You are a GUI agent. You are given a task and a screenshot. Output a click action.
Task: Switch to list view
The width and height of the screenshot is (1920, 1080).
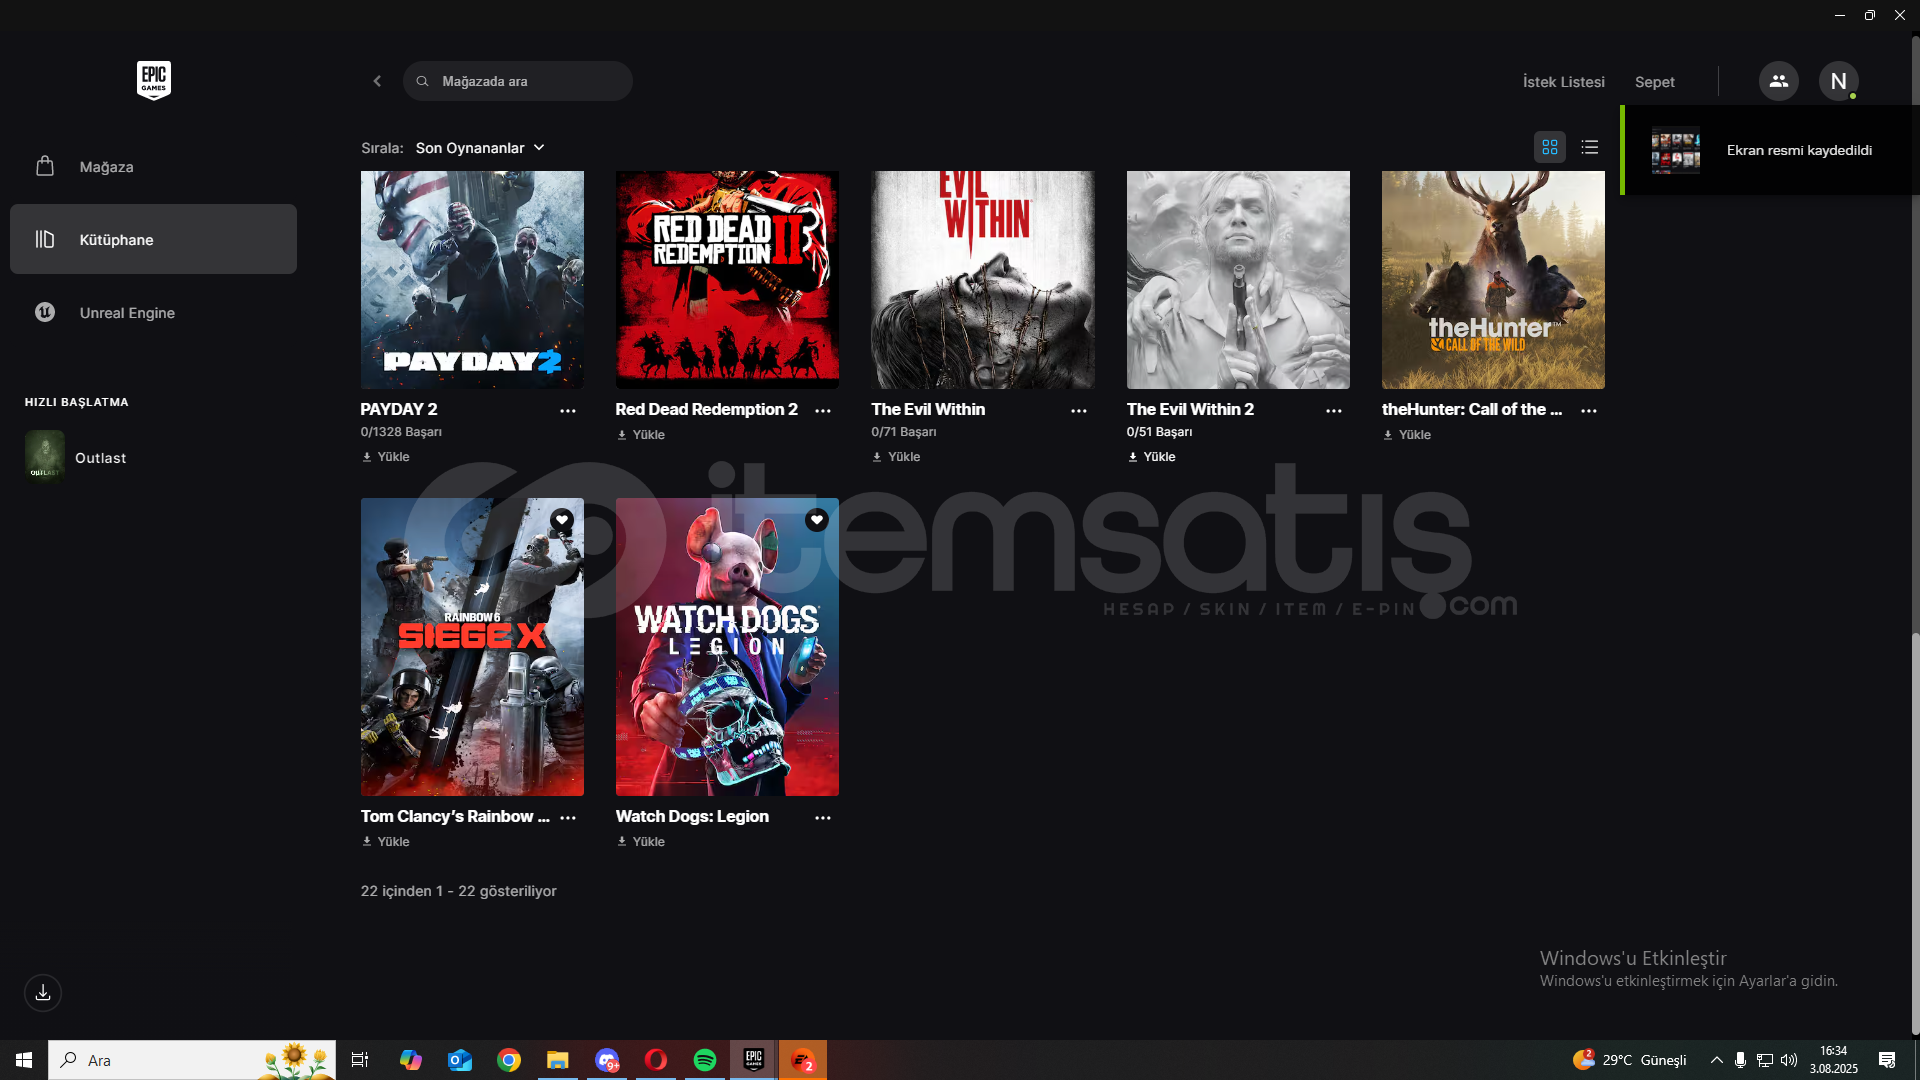coord(1589,147)
